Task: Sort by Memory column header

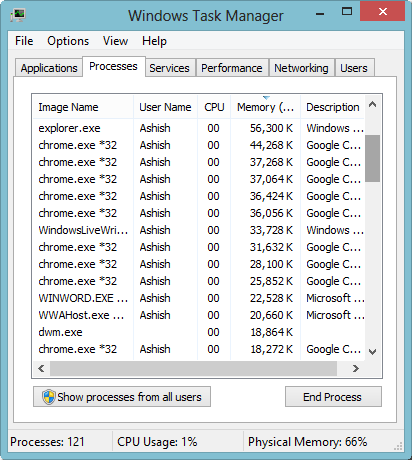Action: tap(265, 107)
